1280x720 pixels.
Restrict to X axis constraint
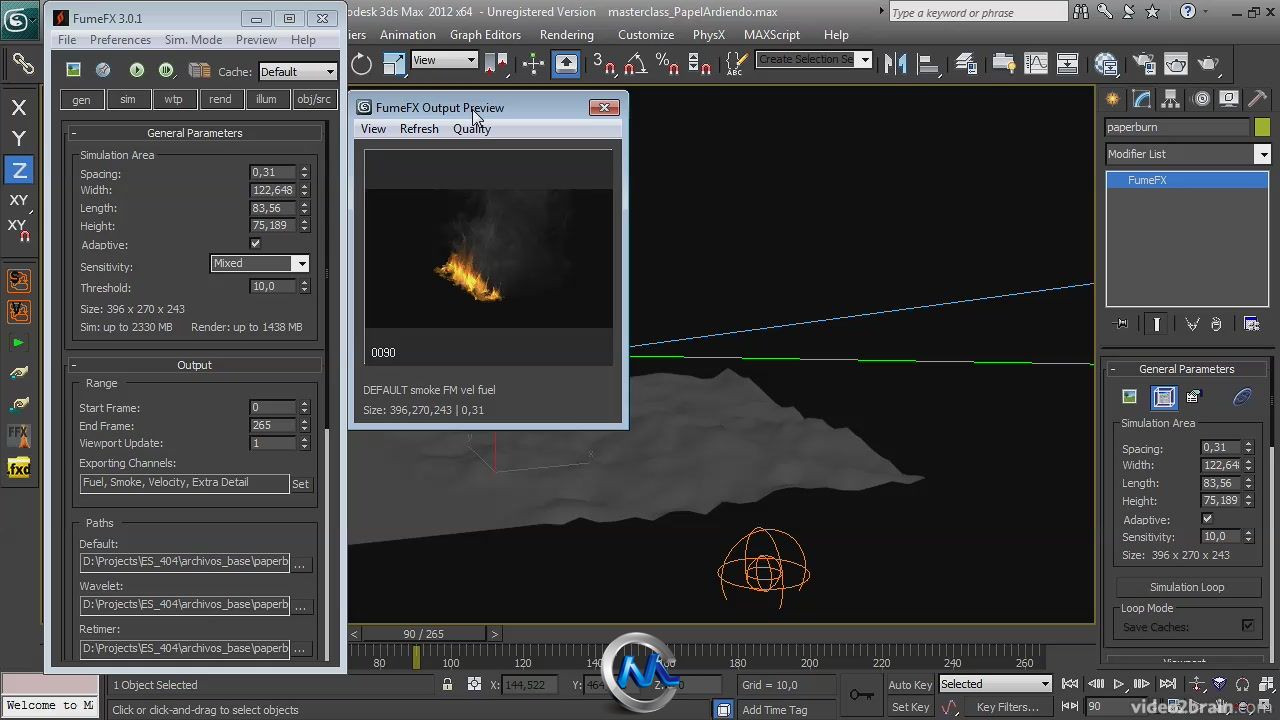(x=18, y=107)
